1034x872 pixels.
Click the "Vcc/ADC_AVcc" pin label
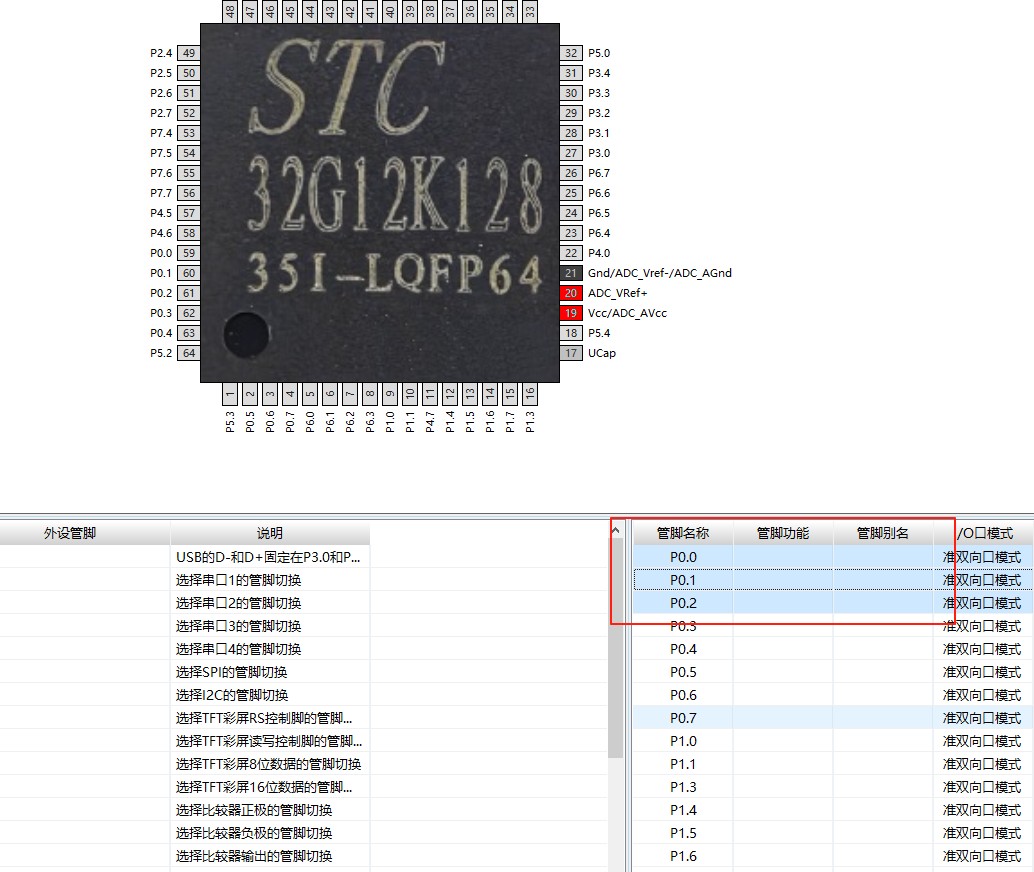coord(627,313)
